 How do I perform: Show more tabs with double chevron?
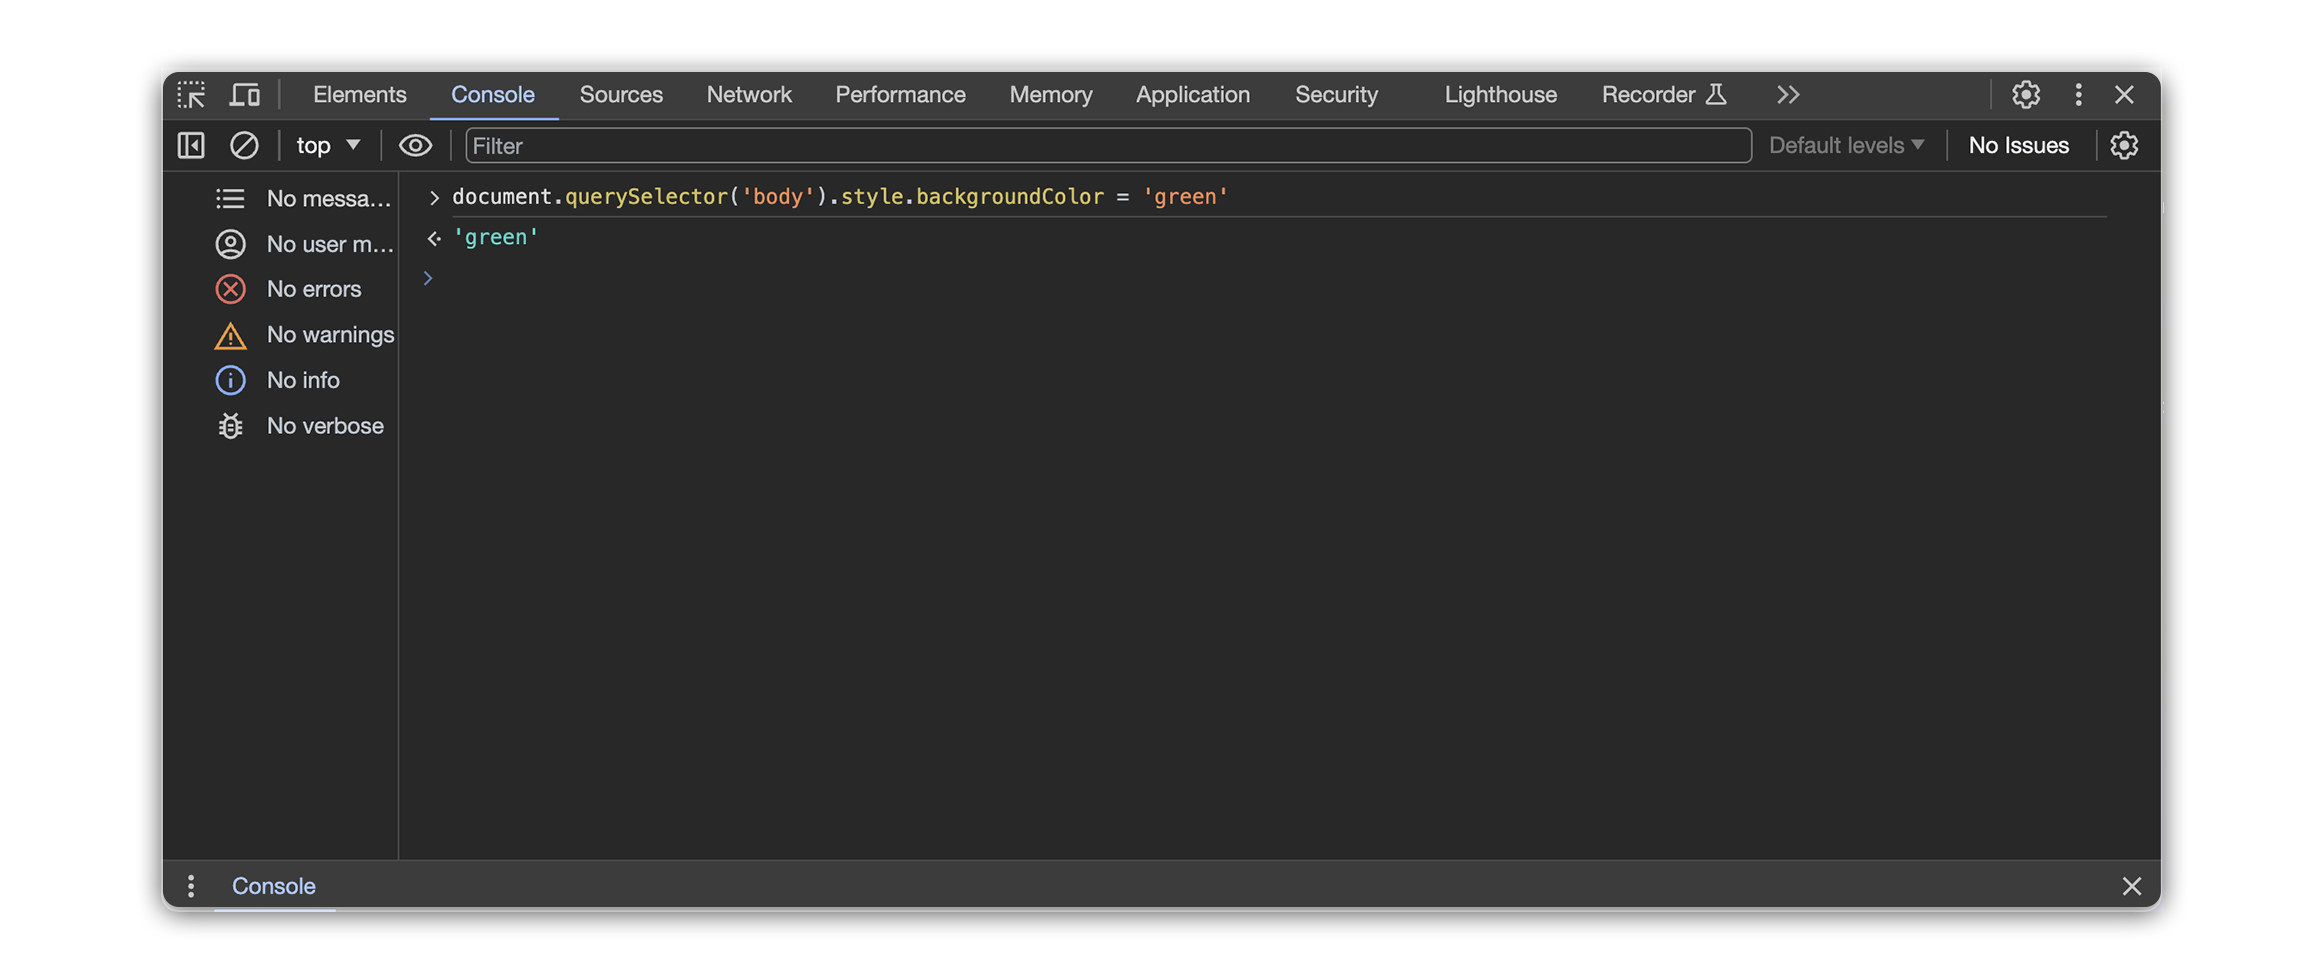click(x=1788, y=95)
